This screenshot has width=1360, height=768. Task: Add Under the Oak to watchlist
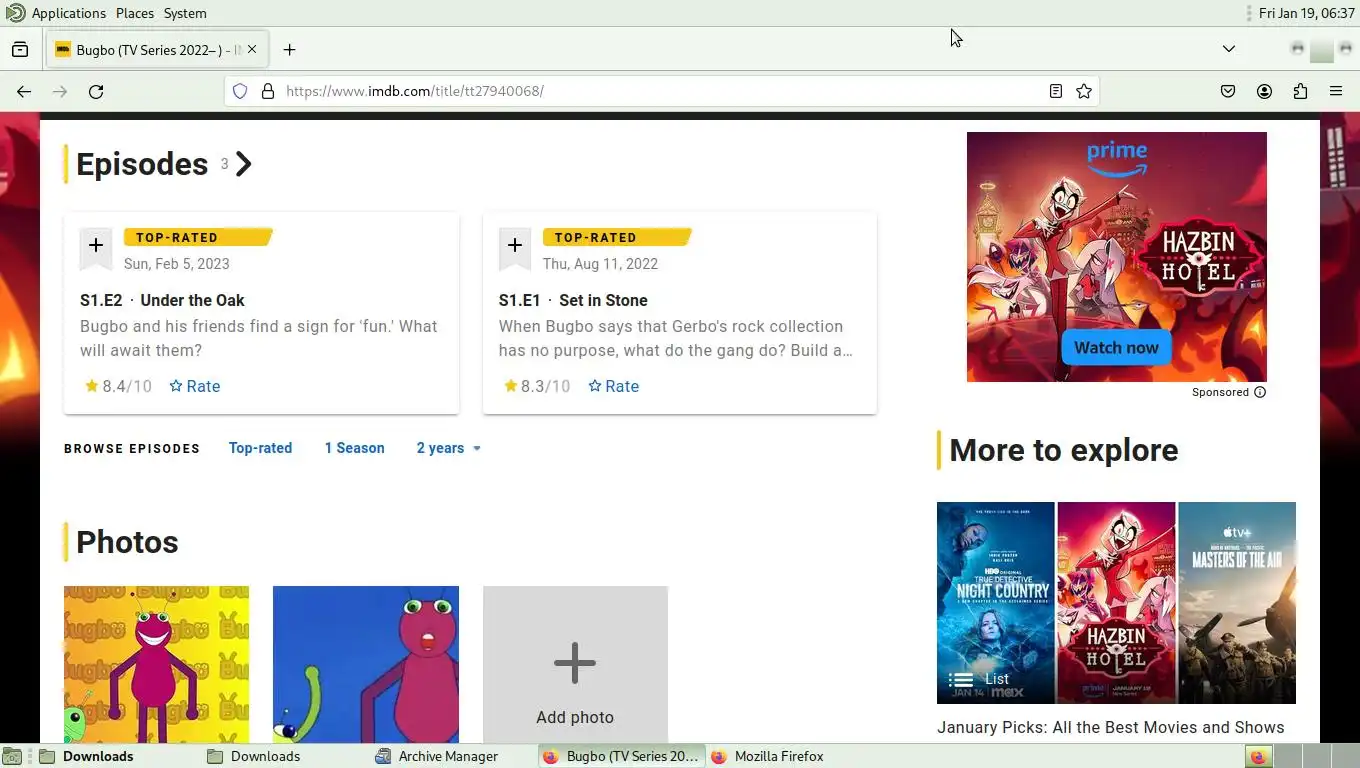point(96,247)
